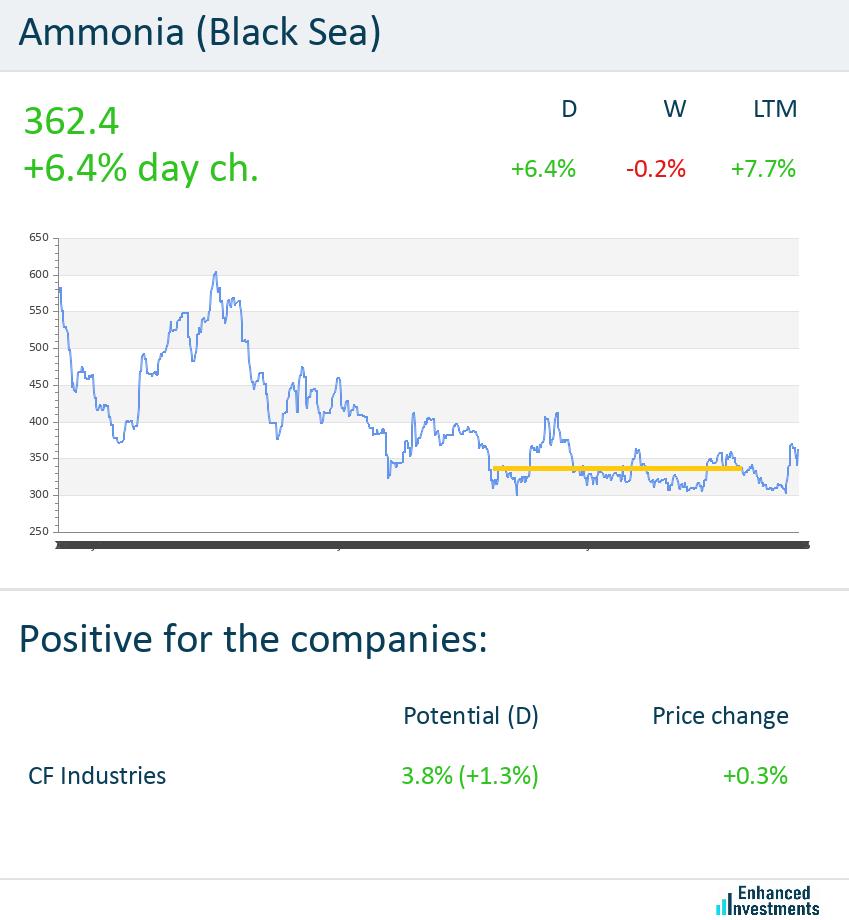Select the W period column header
The width and height of the screenshot is (849, 920).
click(675, 109)
